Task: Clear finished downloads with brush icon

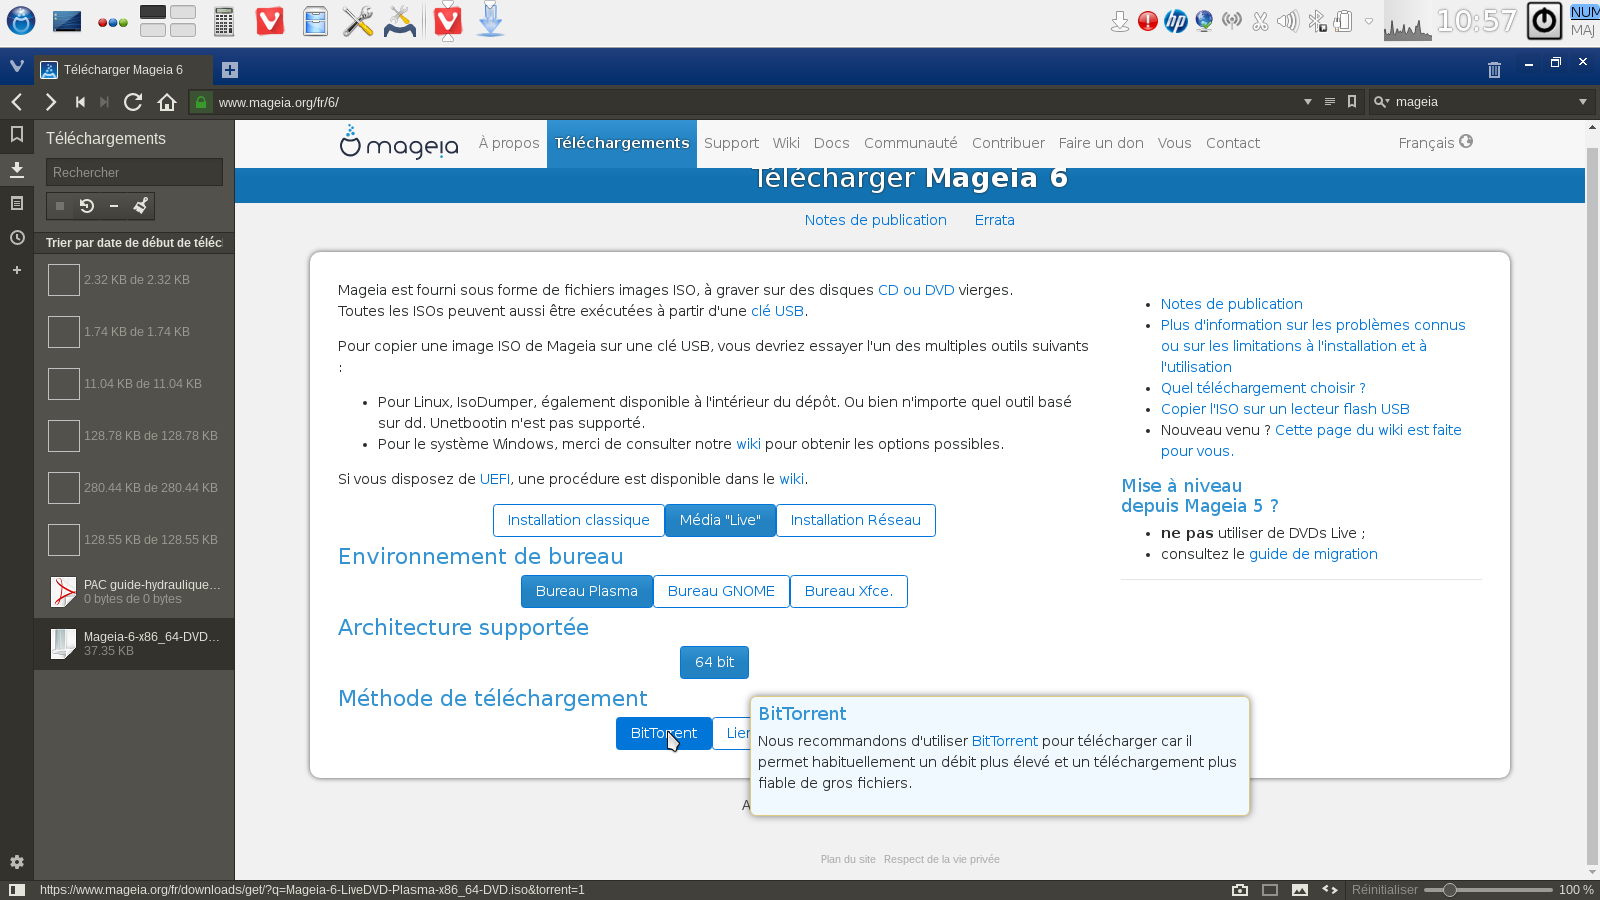Action: (141, 206)
